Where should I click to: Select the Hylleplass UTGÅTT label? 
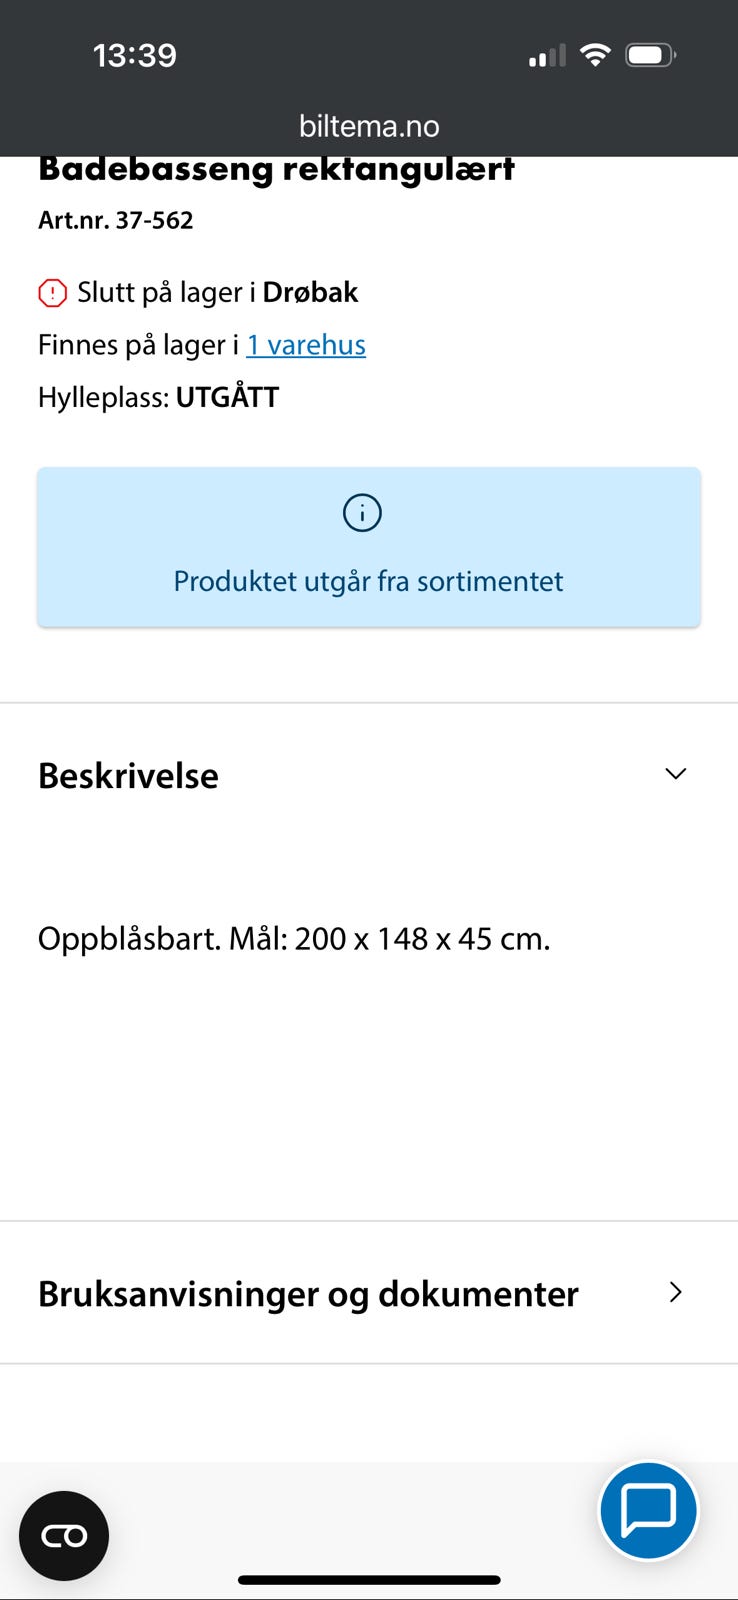(x=157, y=396)
